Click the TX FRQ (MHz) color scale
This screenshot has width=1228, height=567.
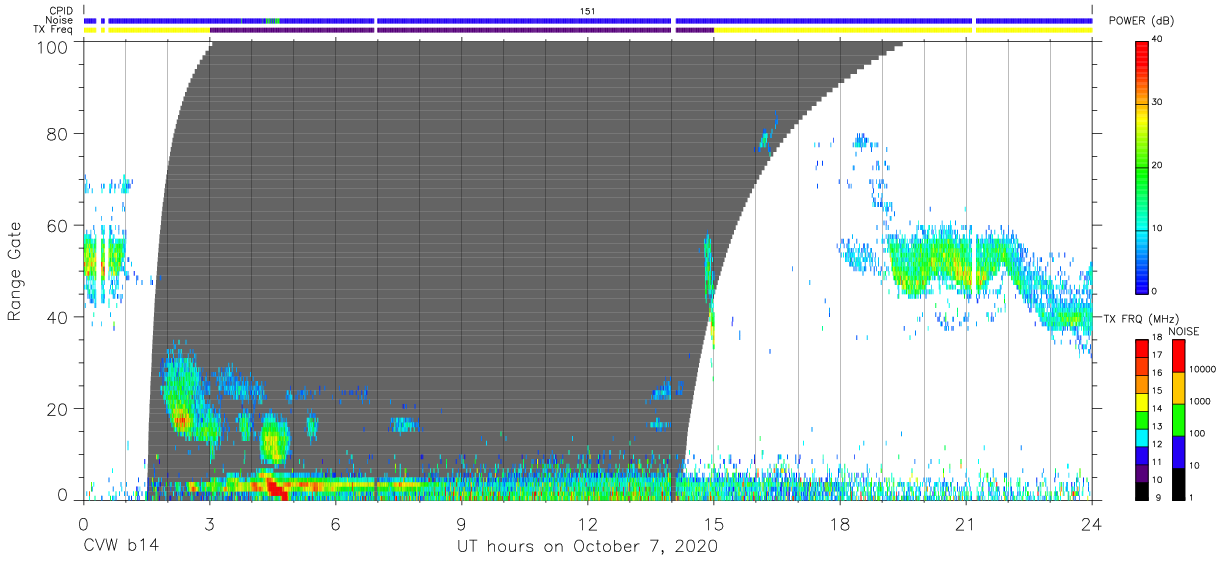click(1142, 418)
